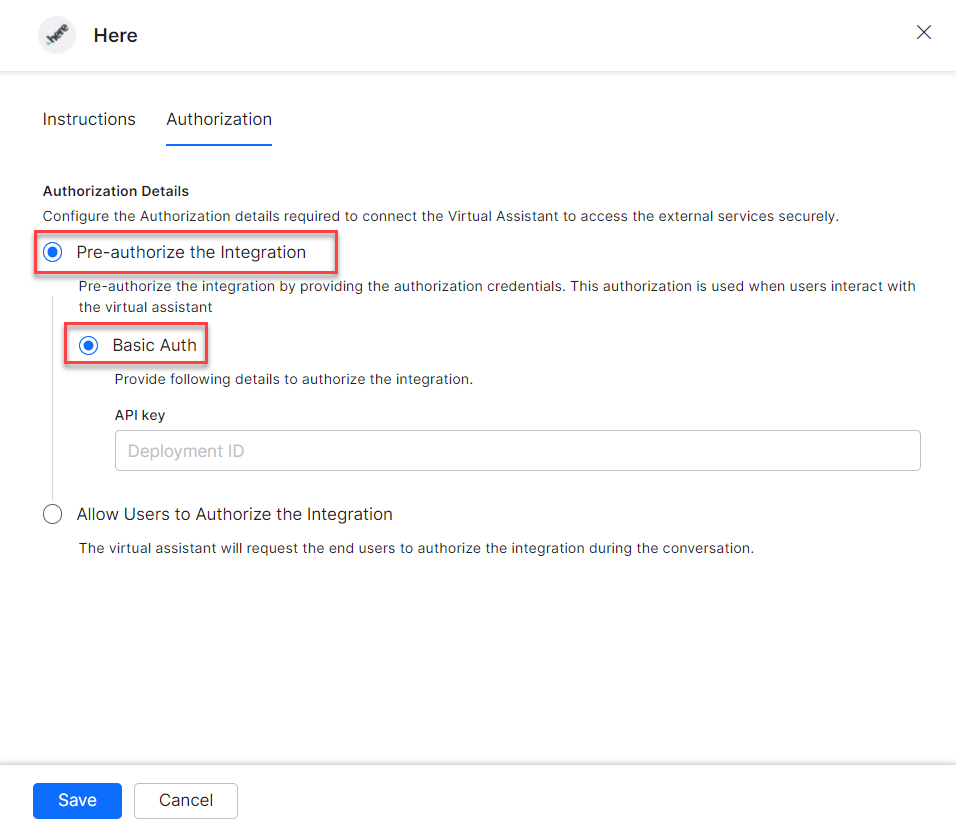Click the Here title text
956x824 pixels.
point(116,35)
